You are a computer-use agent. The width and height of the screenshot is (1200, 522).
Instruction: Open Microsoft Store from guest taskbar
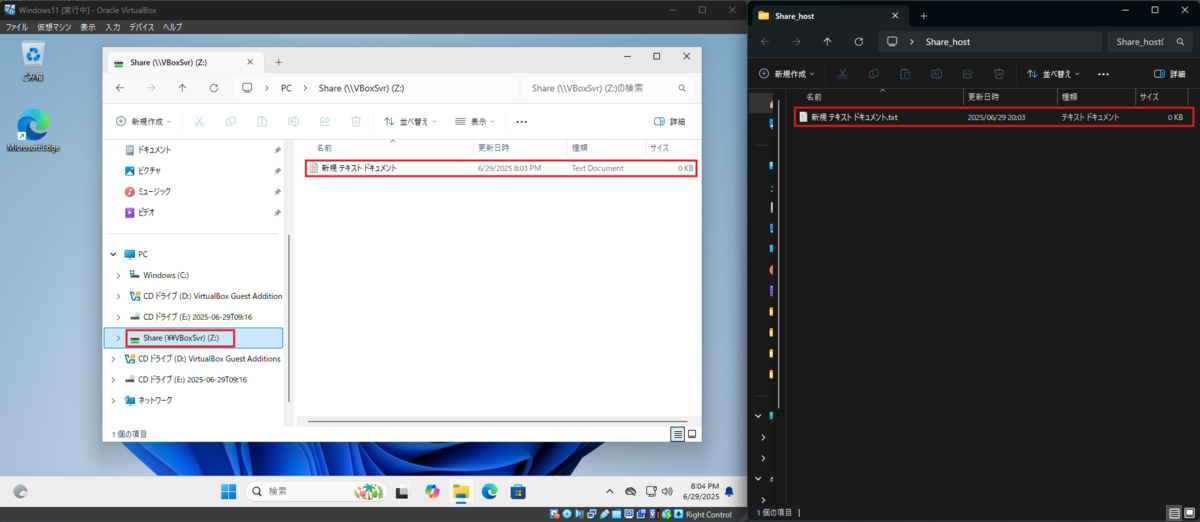tap(518, 491)
